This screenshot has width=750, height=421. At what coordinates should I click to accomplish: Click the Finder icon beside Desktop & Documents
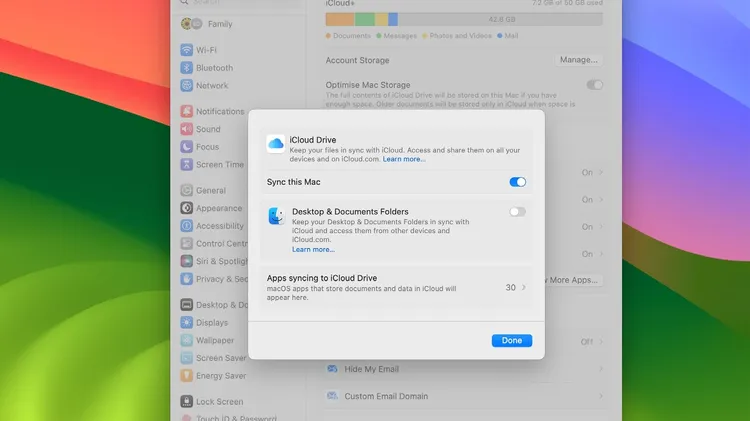276,216
